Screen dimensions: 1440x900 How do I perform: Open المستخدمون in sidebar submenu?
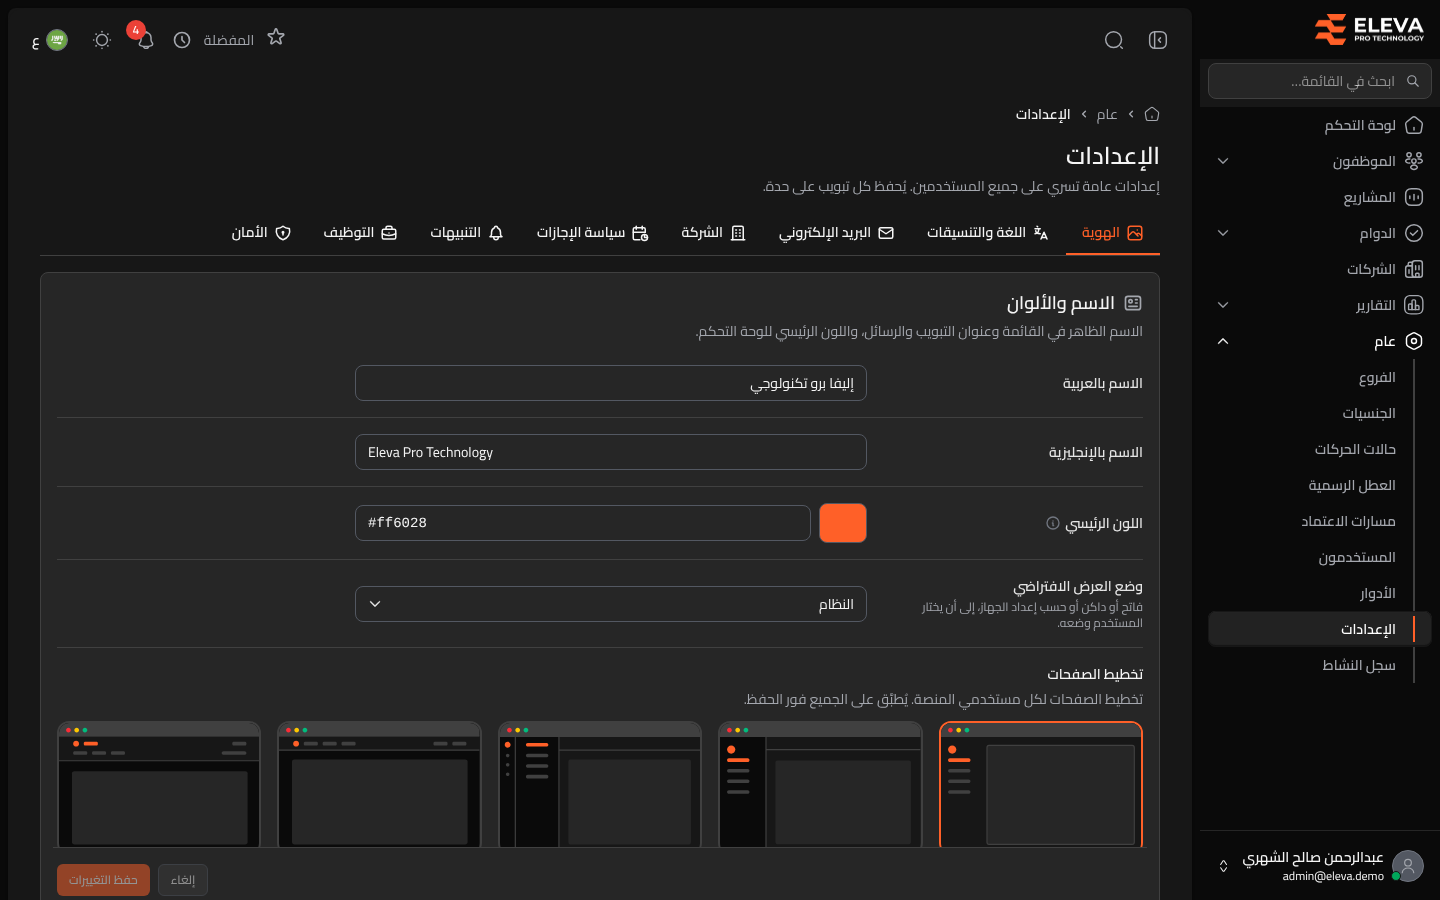[x=1320, y=557]
